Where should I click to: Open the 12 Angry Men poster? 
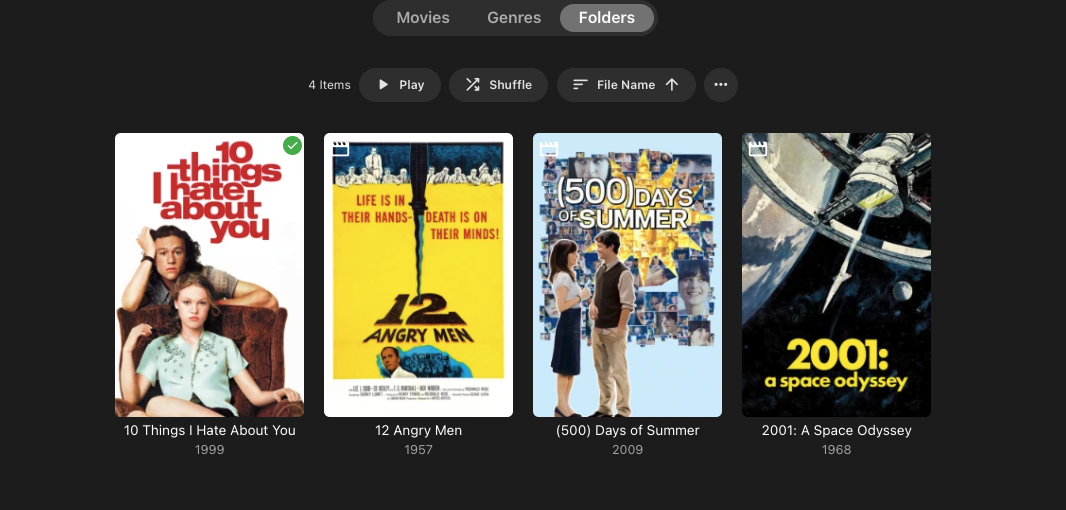418,275
